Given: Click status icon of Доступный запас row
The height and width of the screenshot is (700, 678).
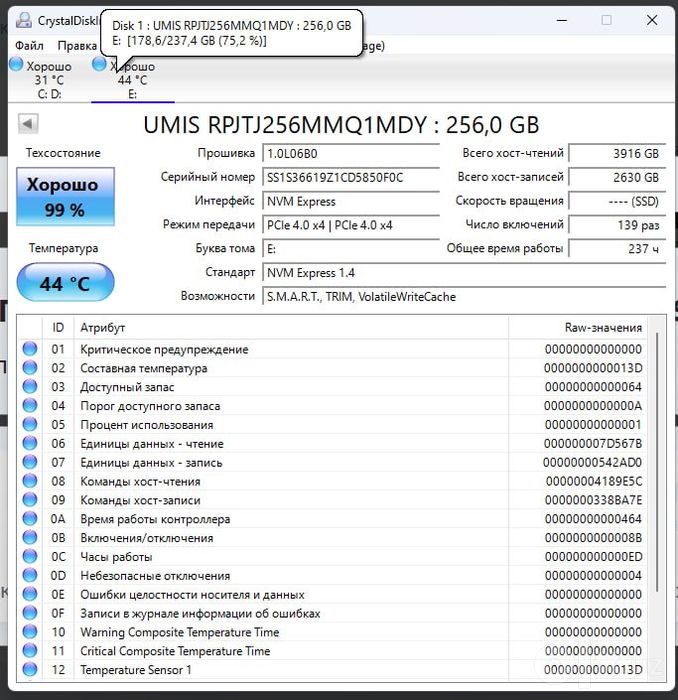Looking at the screenshot, I should tap(30, 386).
